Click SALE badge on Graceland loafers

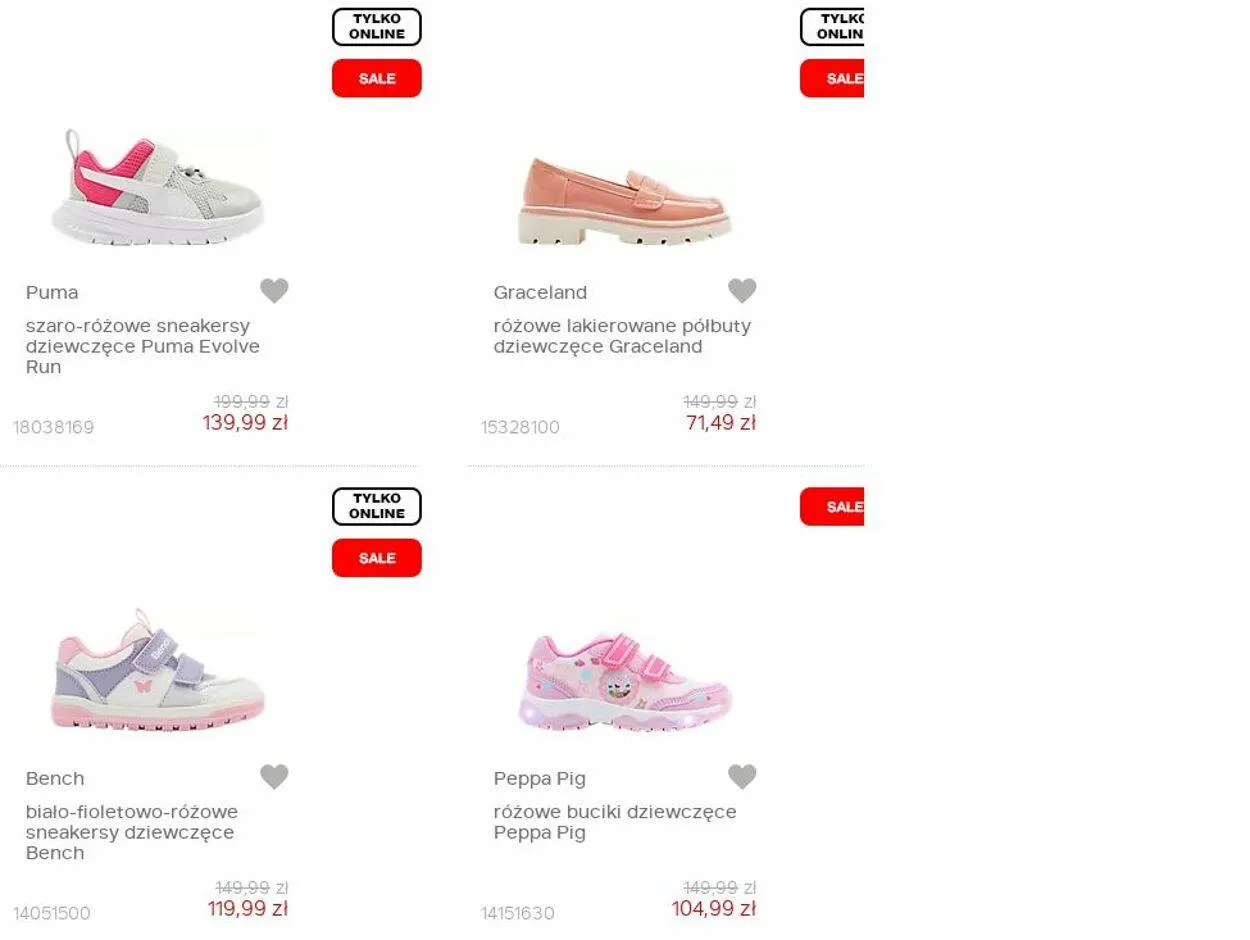pos(832,78)
